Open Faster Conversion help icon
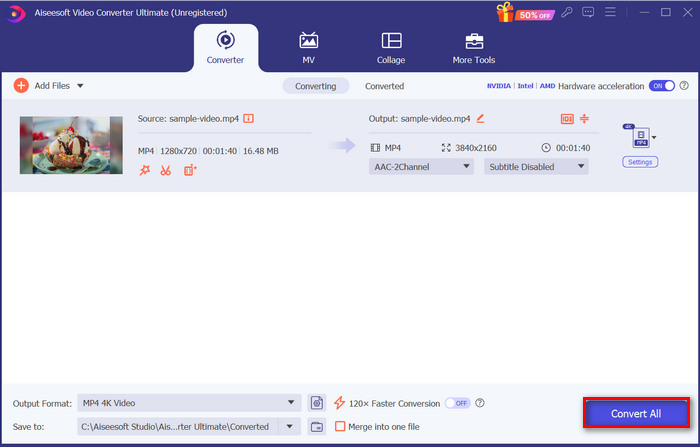Viewport: 700px width, 447px height. 480,403
